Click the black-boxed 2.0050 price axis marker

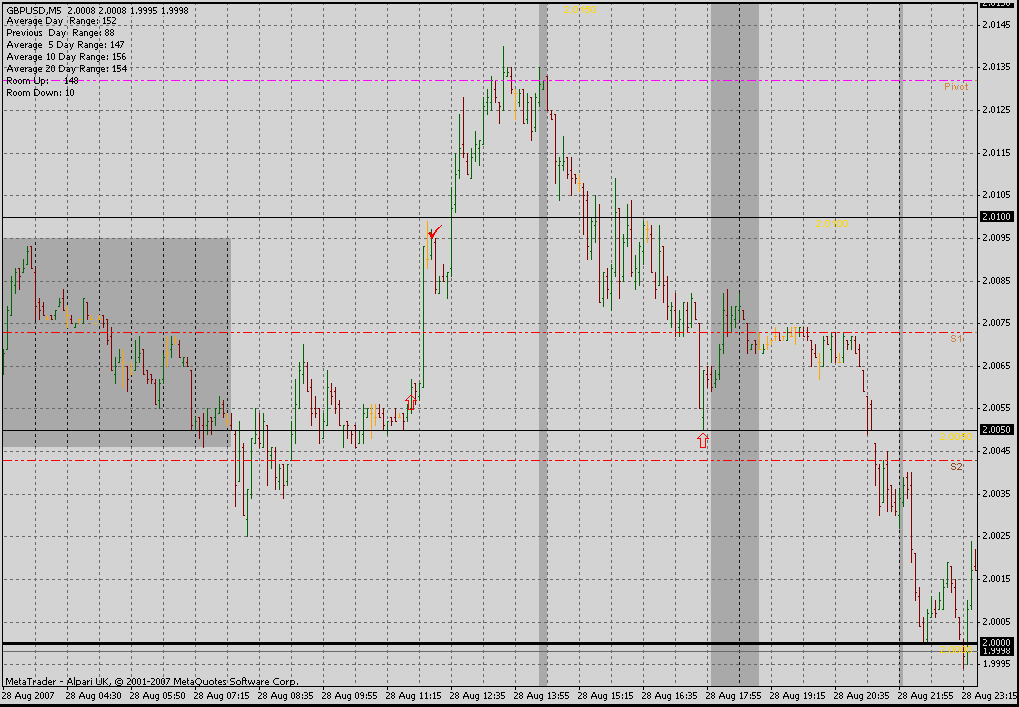point(997,430)
